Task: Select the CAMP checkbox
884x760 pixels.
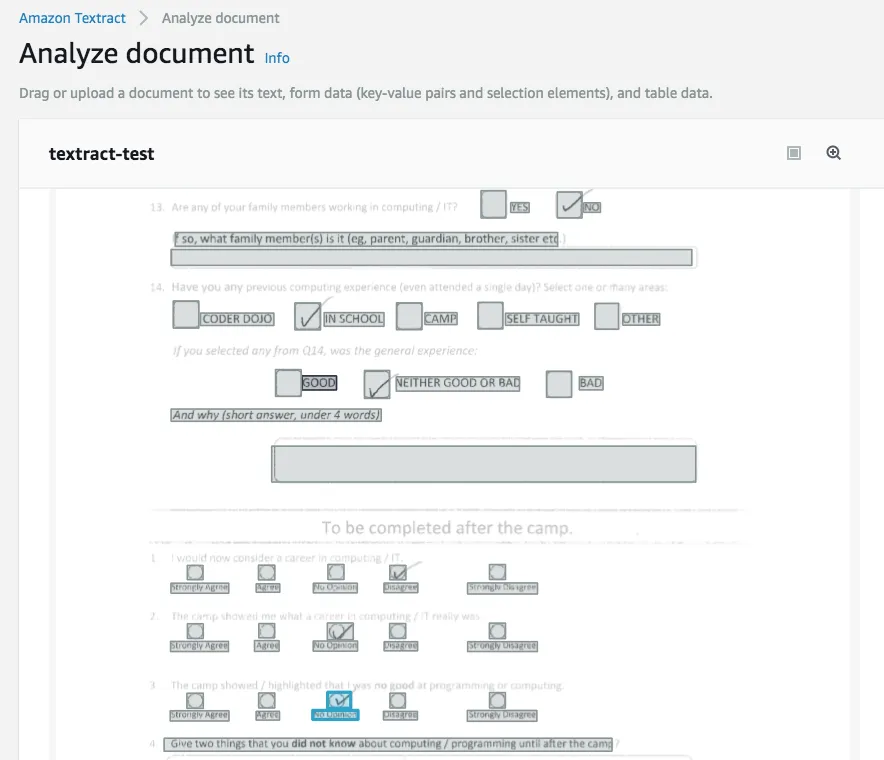Action: [409, 316]
